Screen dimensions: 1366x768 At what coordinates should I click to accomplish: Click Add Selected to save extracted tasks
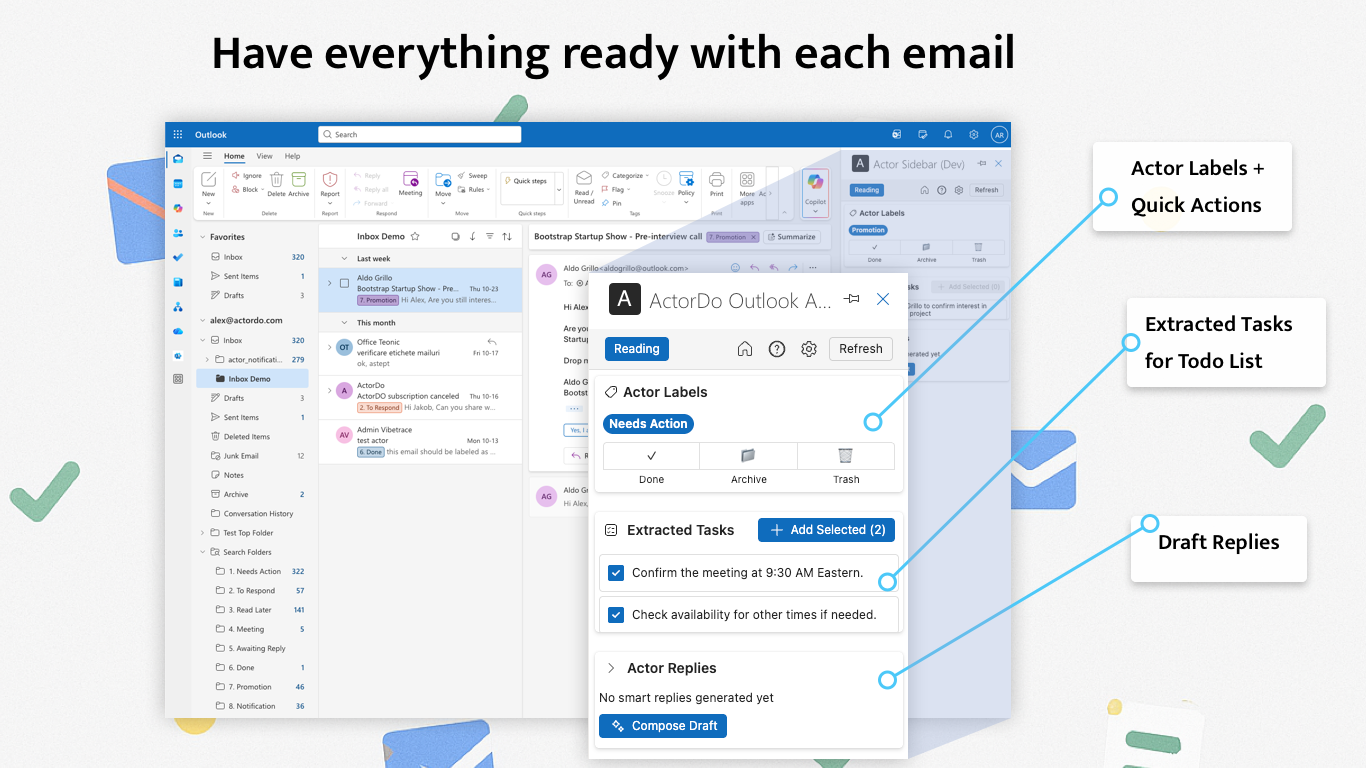(x=825, y=530)
